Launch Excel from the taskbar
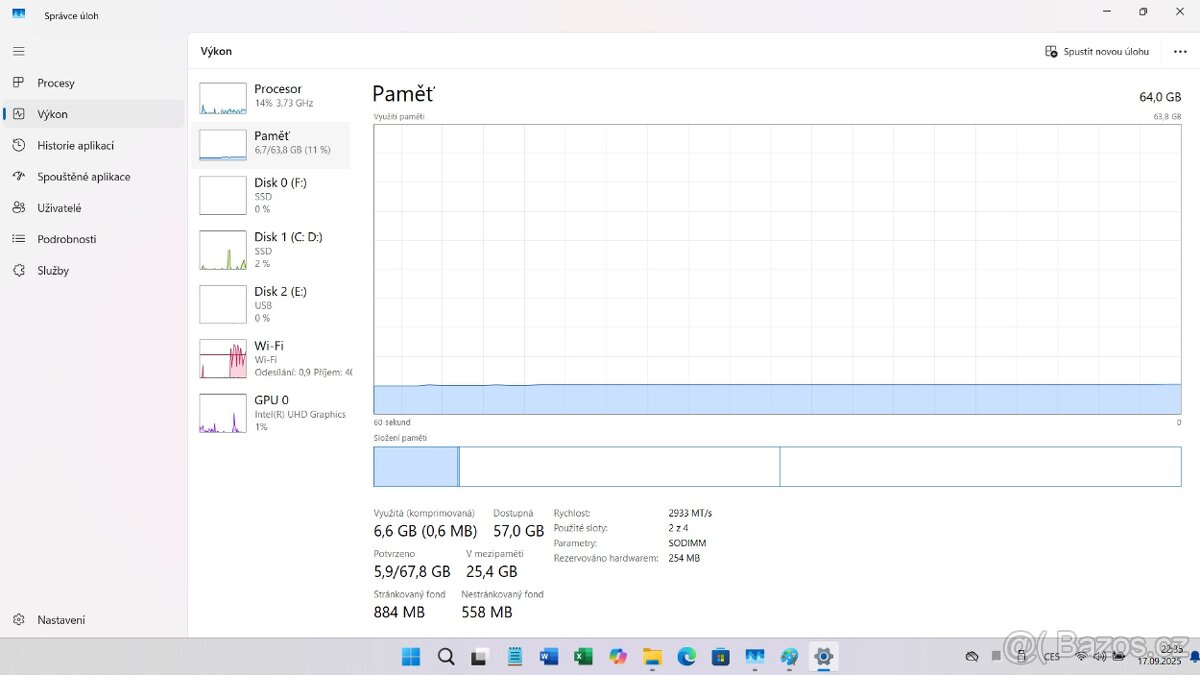 [584, 657]
